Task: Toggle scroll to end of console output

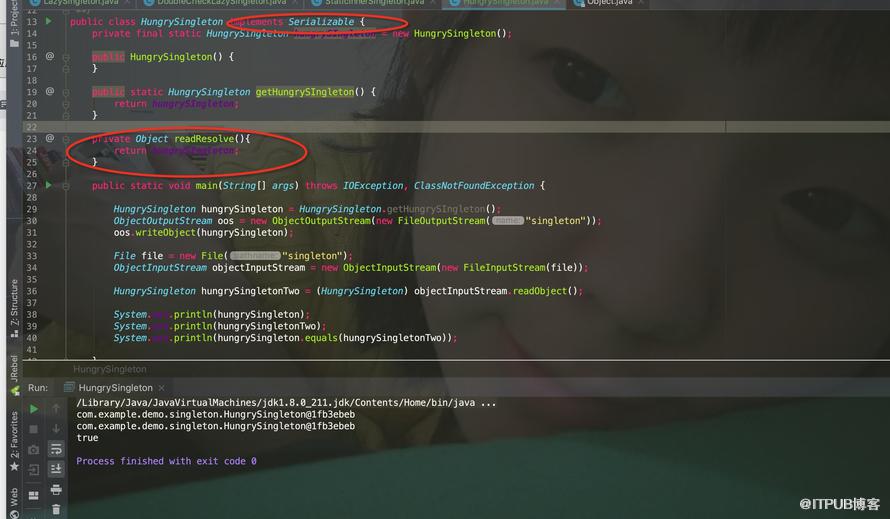Action: (x=56, y=469)
